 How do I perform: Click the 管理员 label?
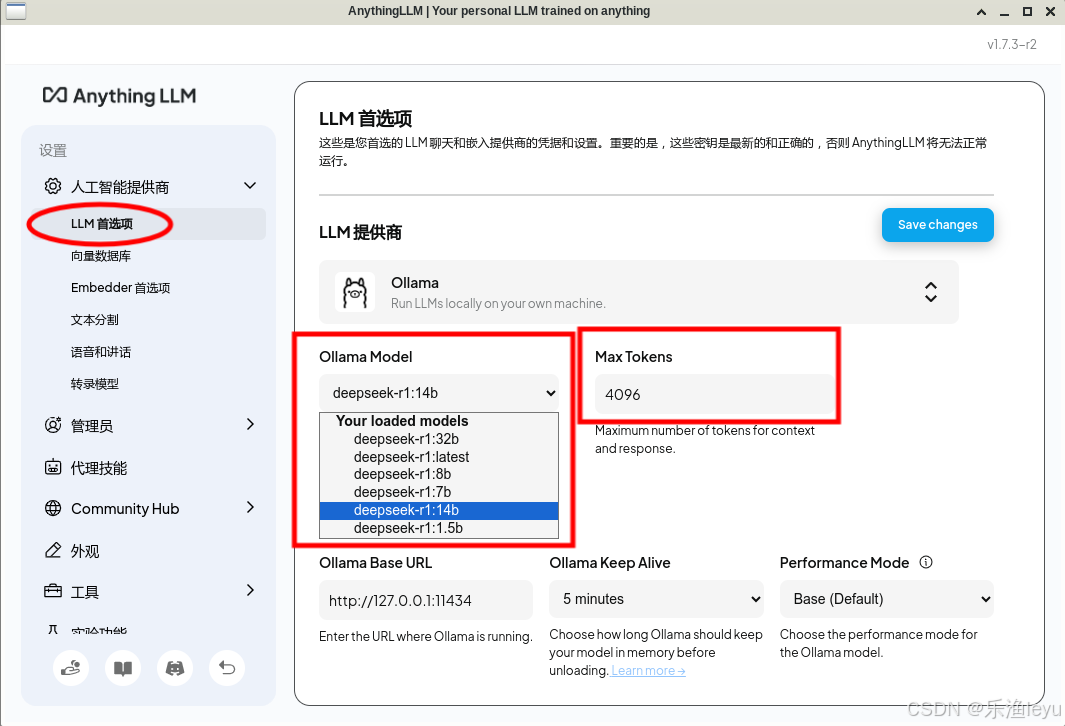92,426
